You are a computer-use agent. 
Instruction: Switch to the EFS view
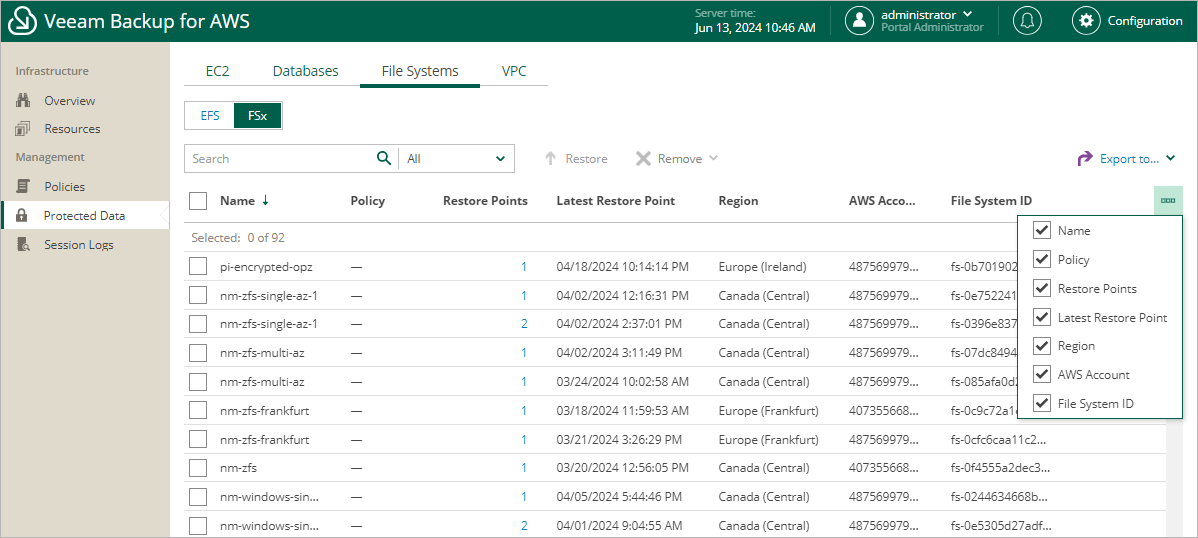(210, 116)
